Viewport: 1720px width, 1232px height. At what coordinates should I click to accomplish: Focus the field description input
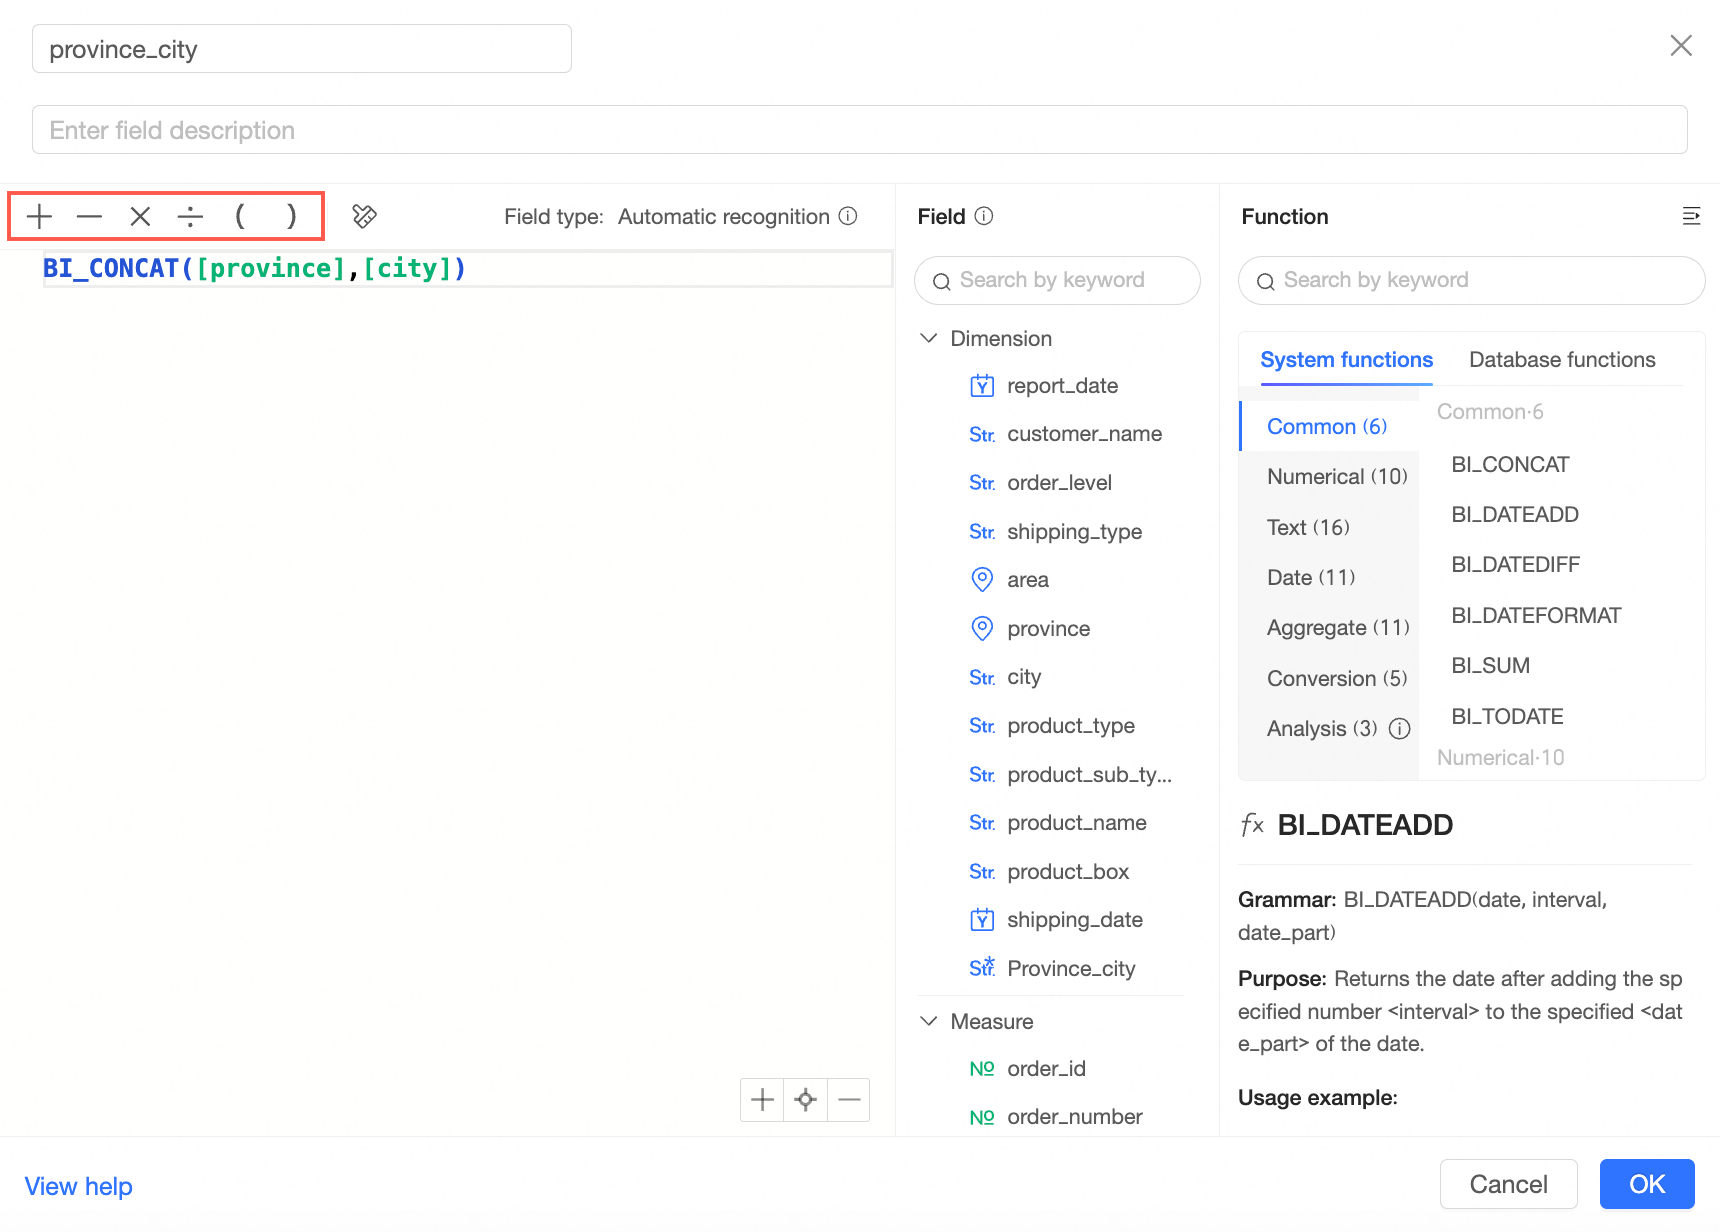coord(860,130)
